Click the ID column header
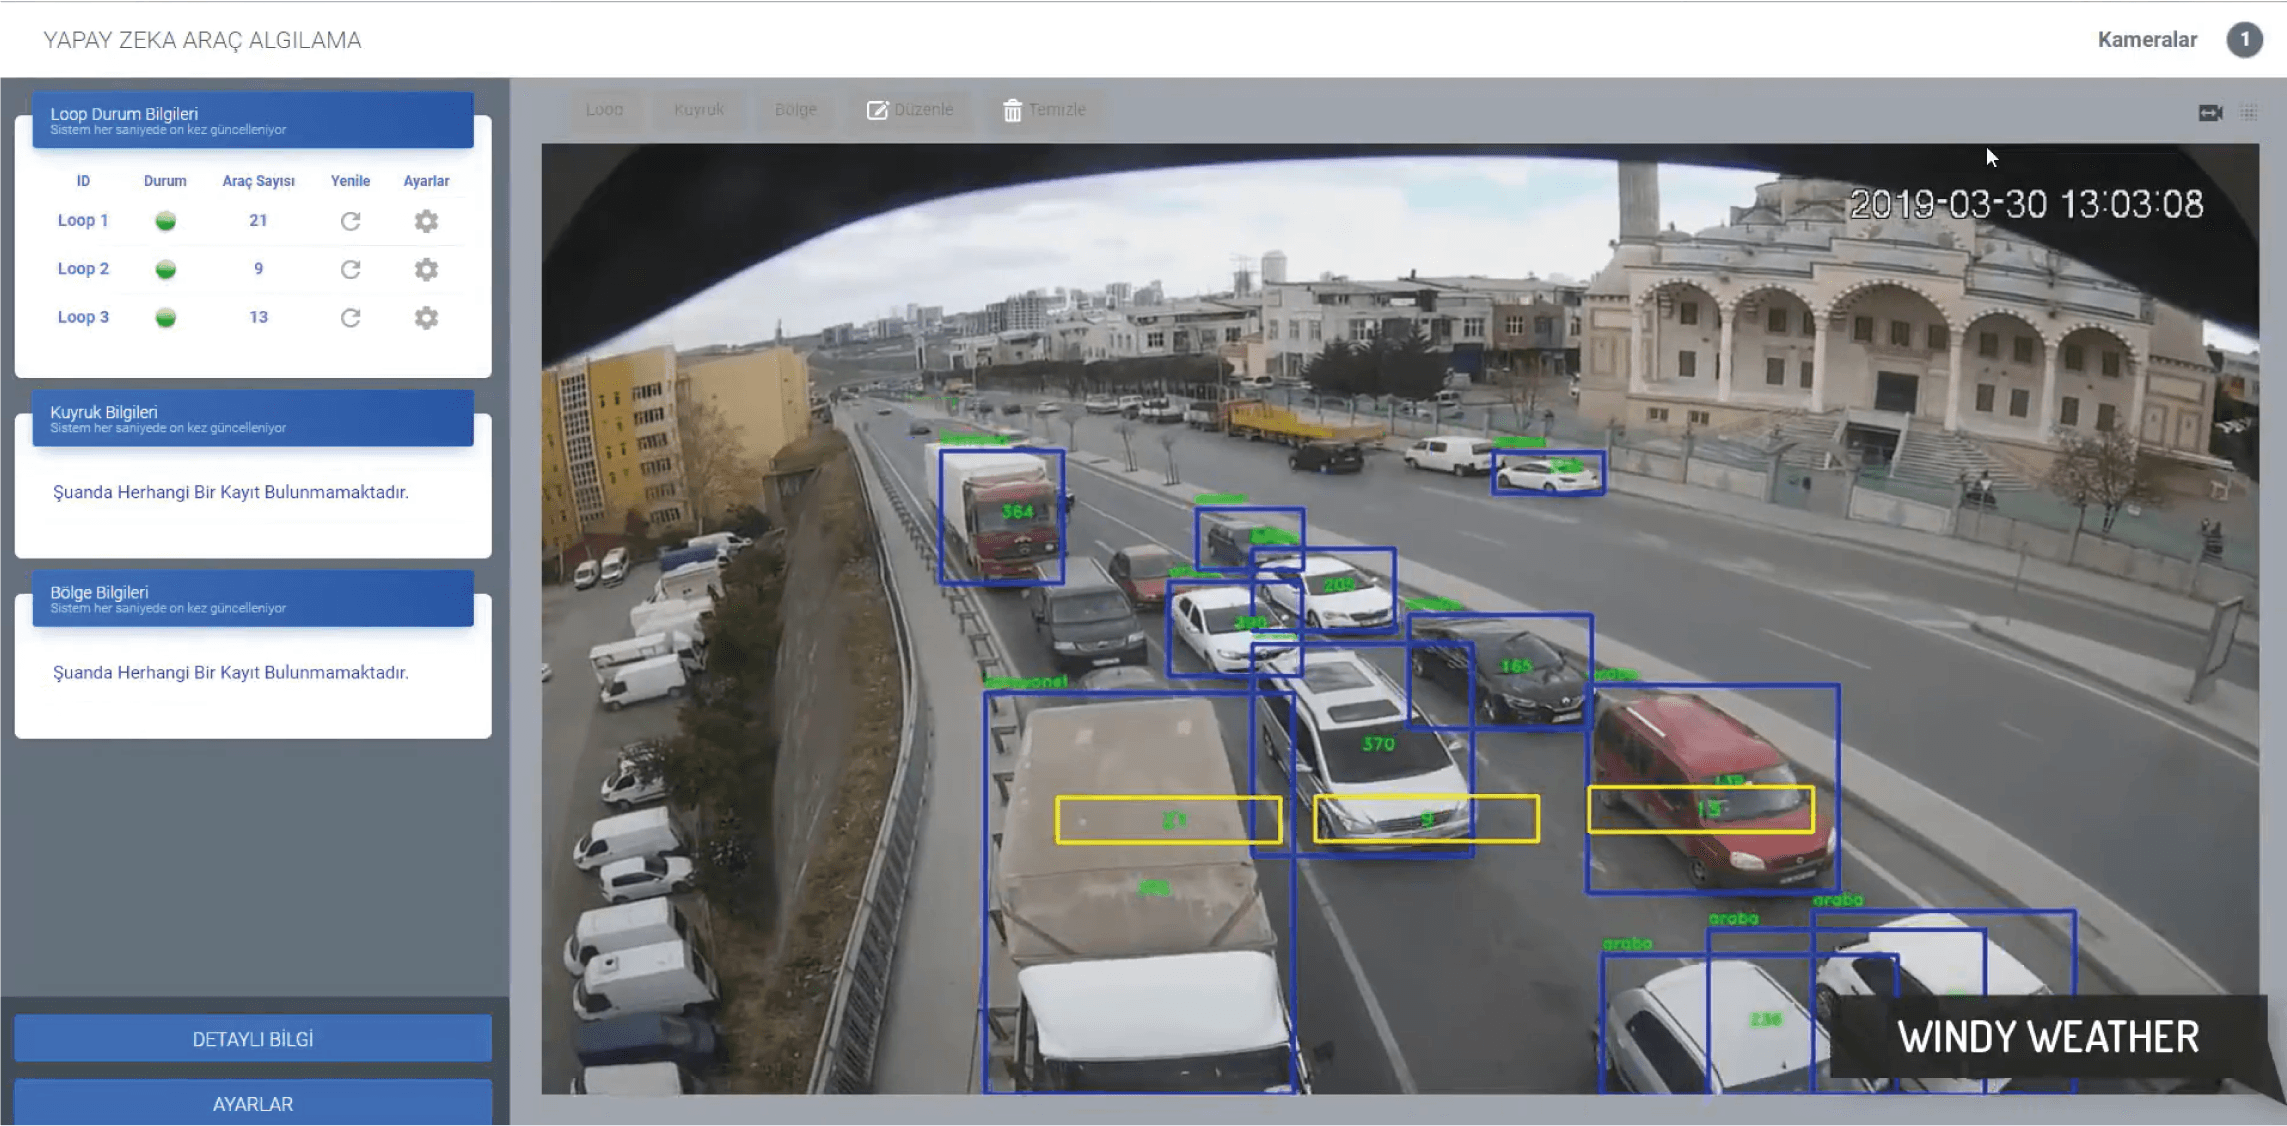Viewport: 2287px width, 1126px height. (83, 181)
